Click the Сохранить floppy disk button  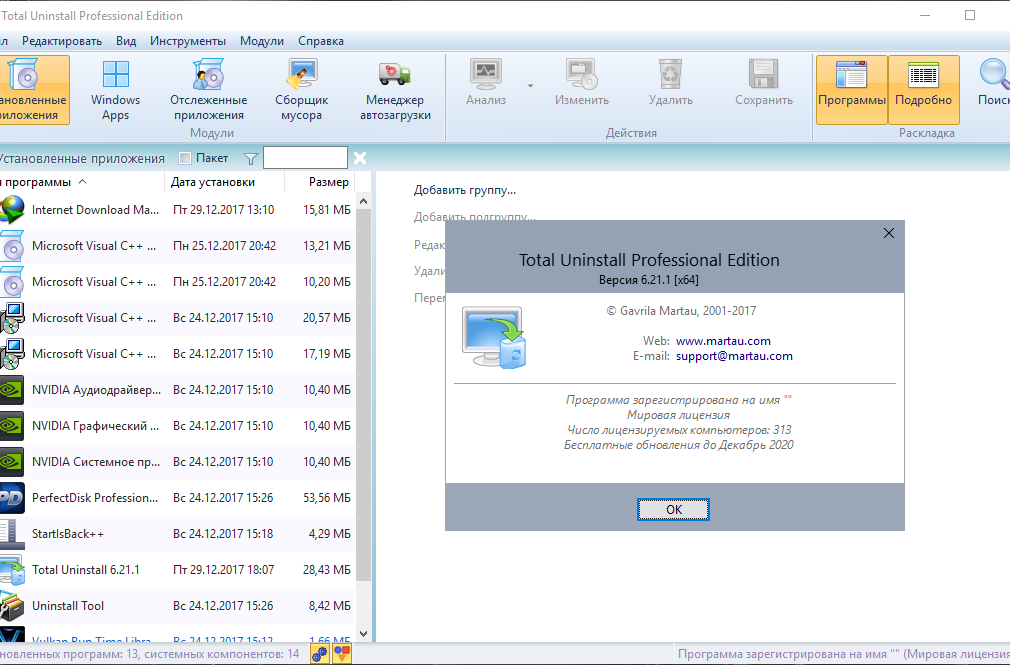764,84
